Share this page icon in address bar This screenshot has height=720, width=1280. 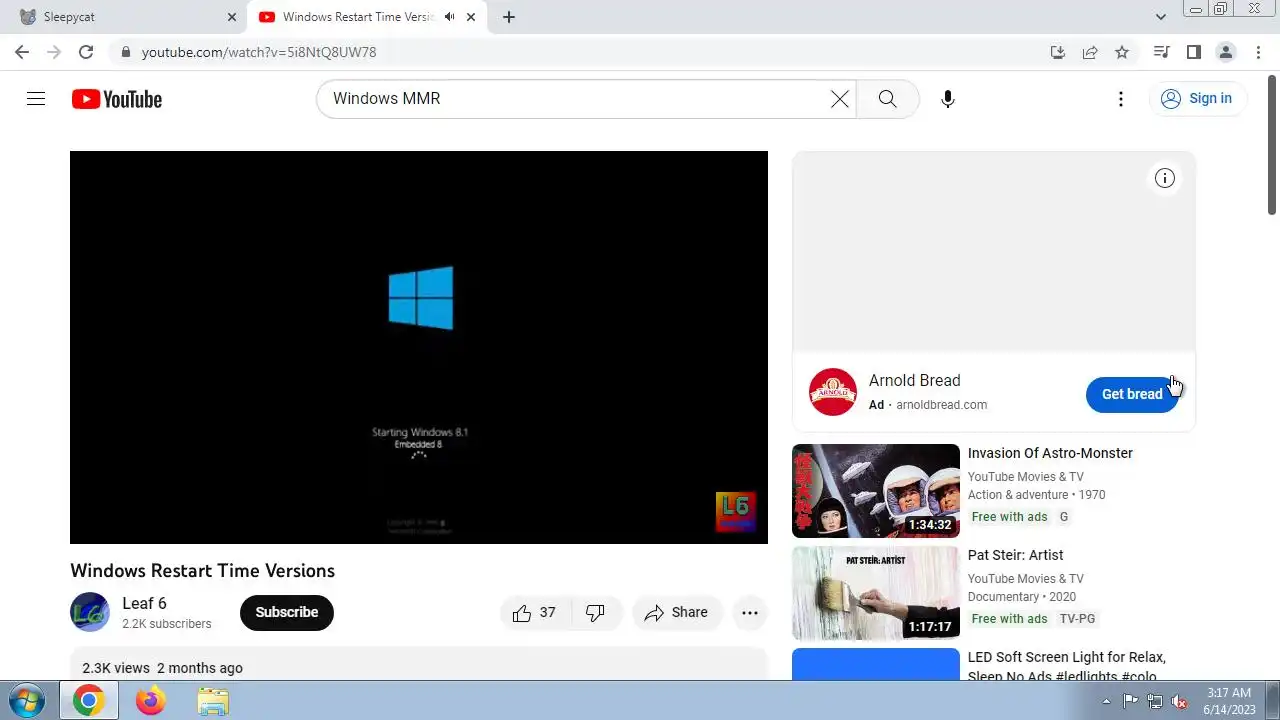pyautogui.click(x=1090, y=52)
